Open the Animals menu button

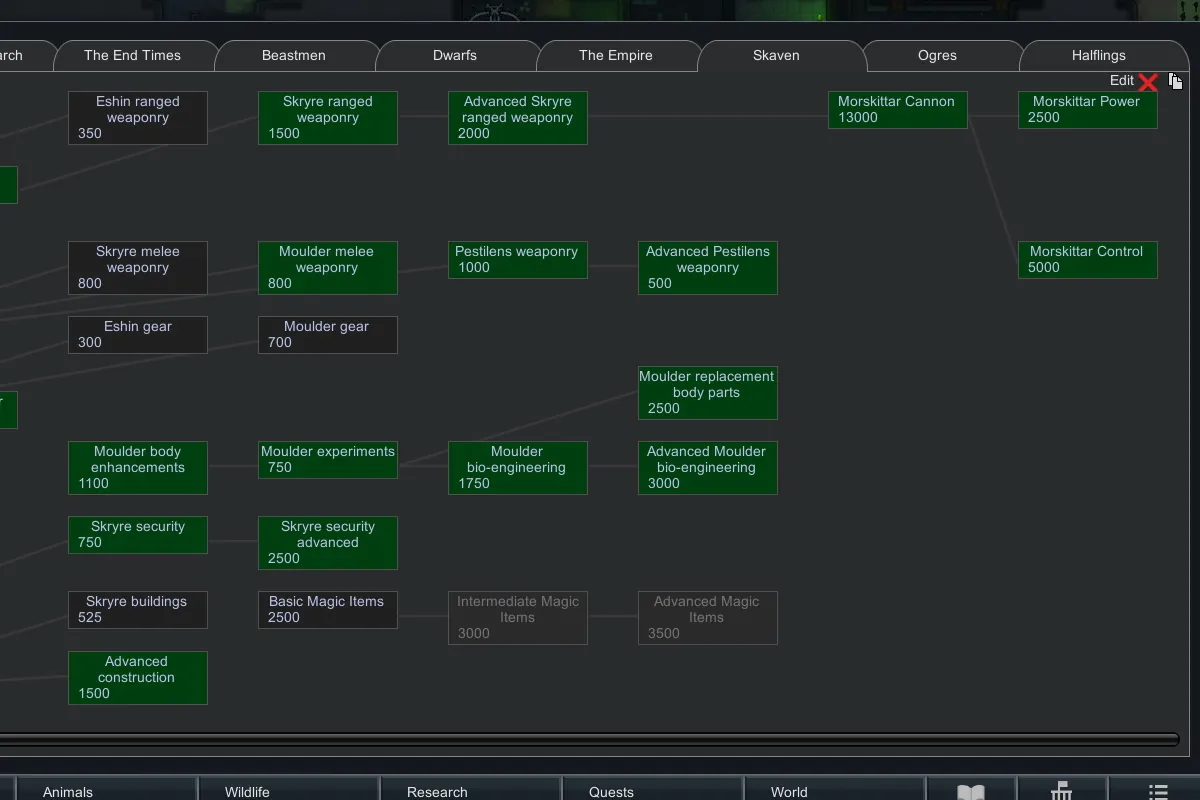coord(68,791)
